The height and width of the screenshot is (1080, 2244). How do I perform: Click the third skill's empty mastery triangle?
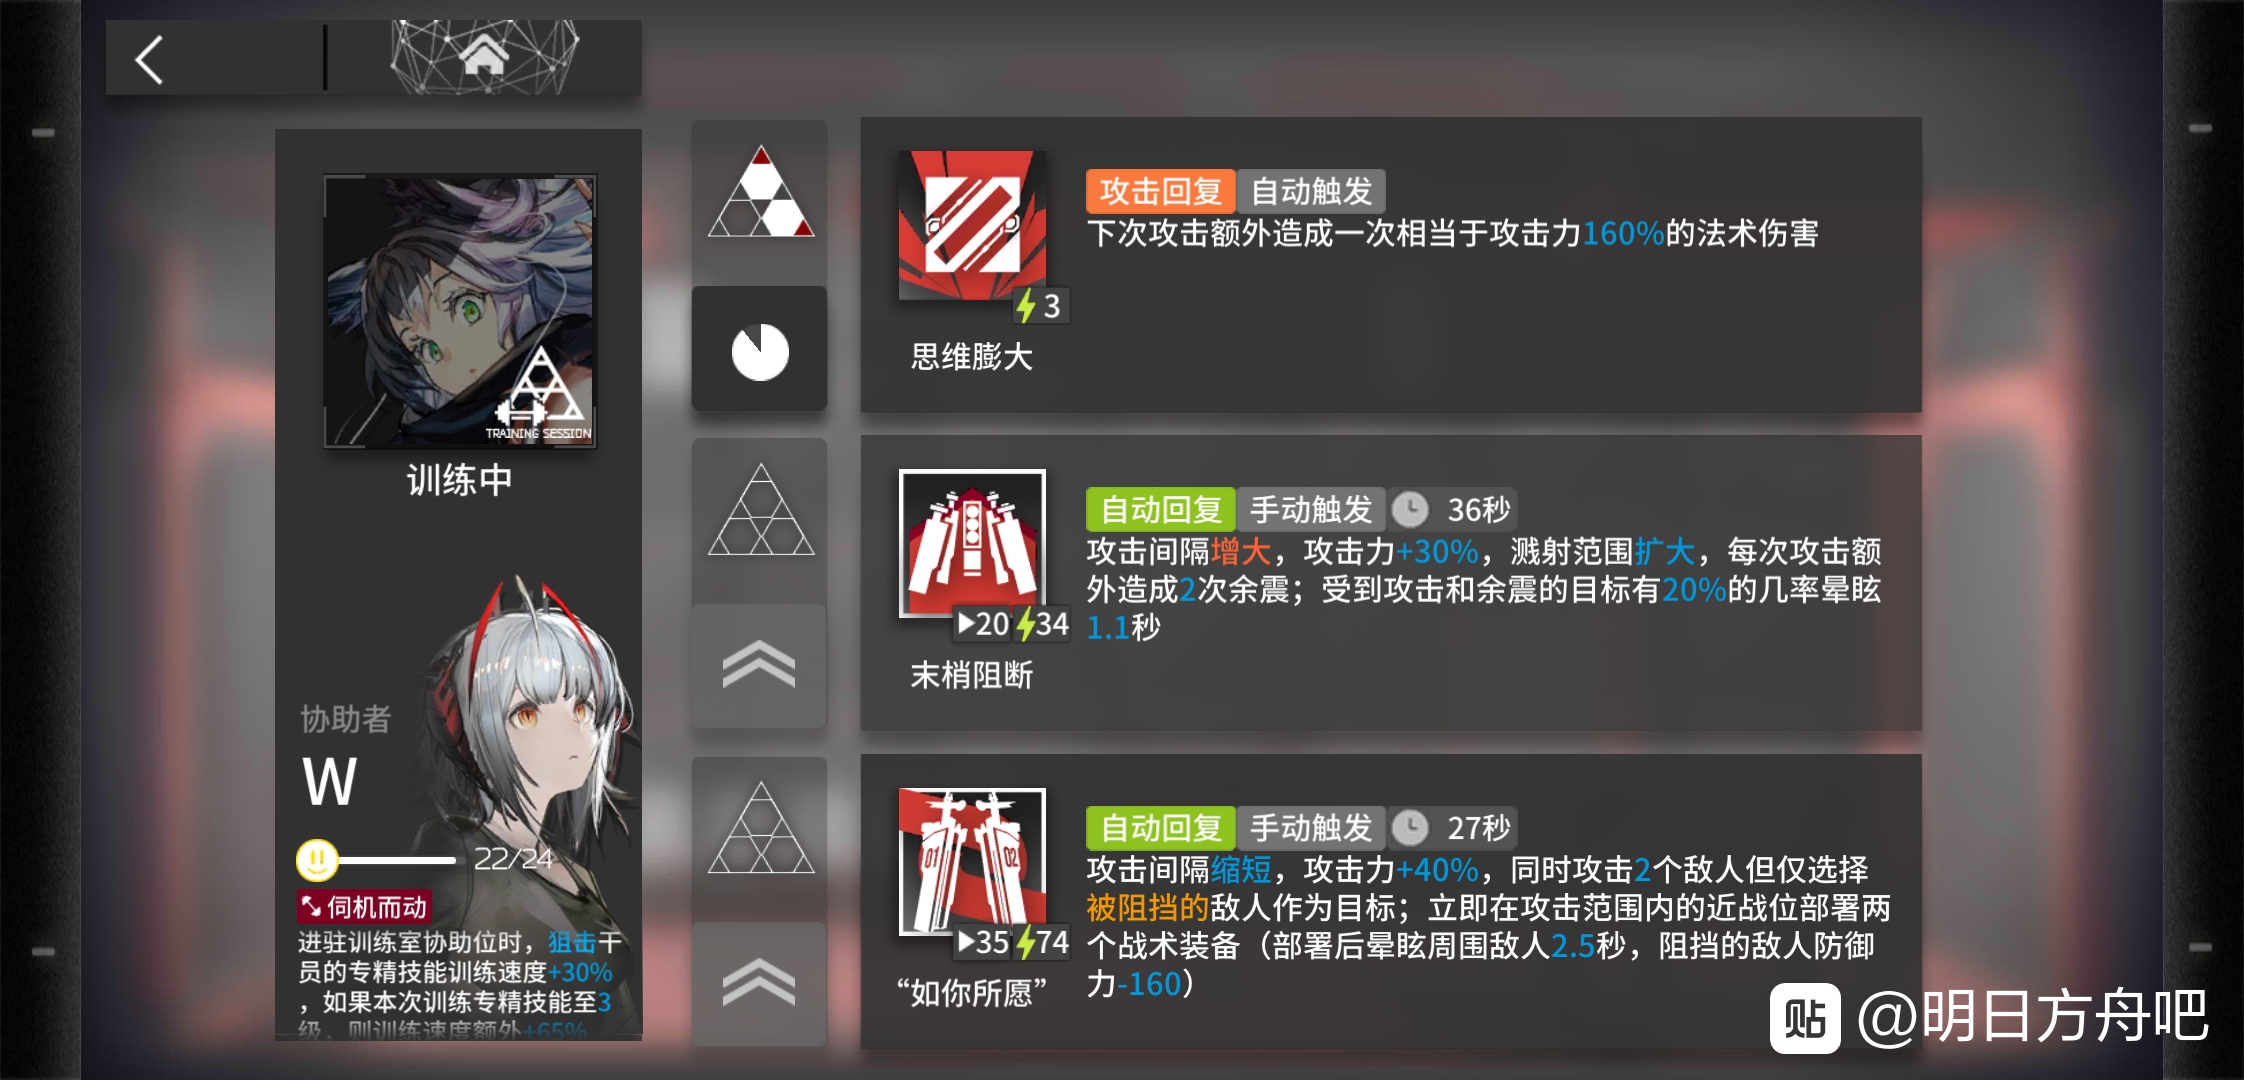[760, 827]
